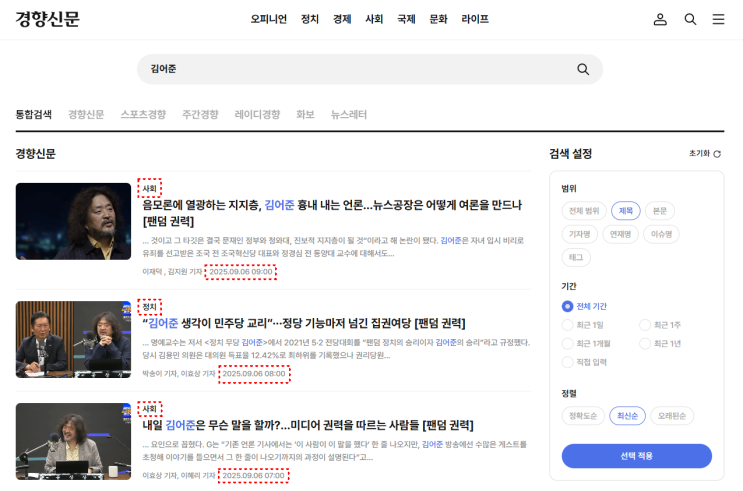This screenshot has height=491, width=743.
Task: Switch to 레이디경향 tab
Action: pyautogui.click(x=257, y=114)
